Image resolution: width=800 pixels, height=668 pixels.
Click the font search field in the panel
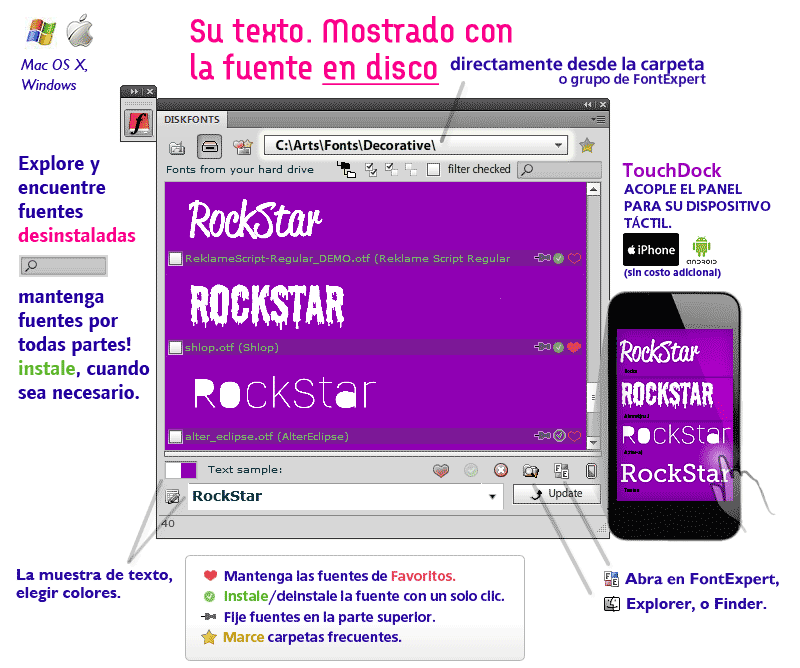coord(559,169)
